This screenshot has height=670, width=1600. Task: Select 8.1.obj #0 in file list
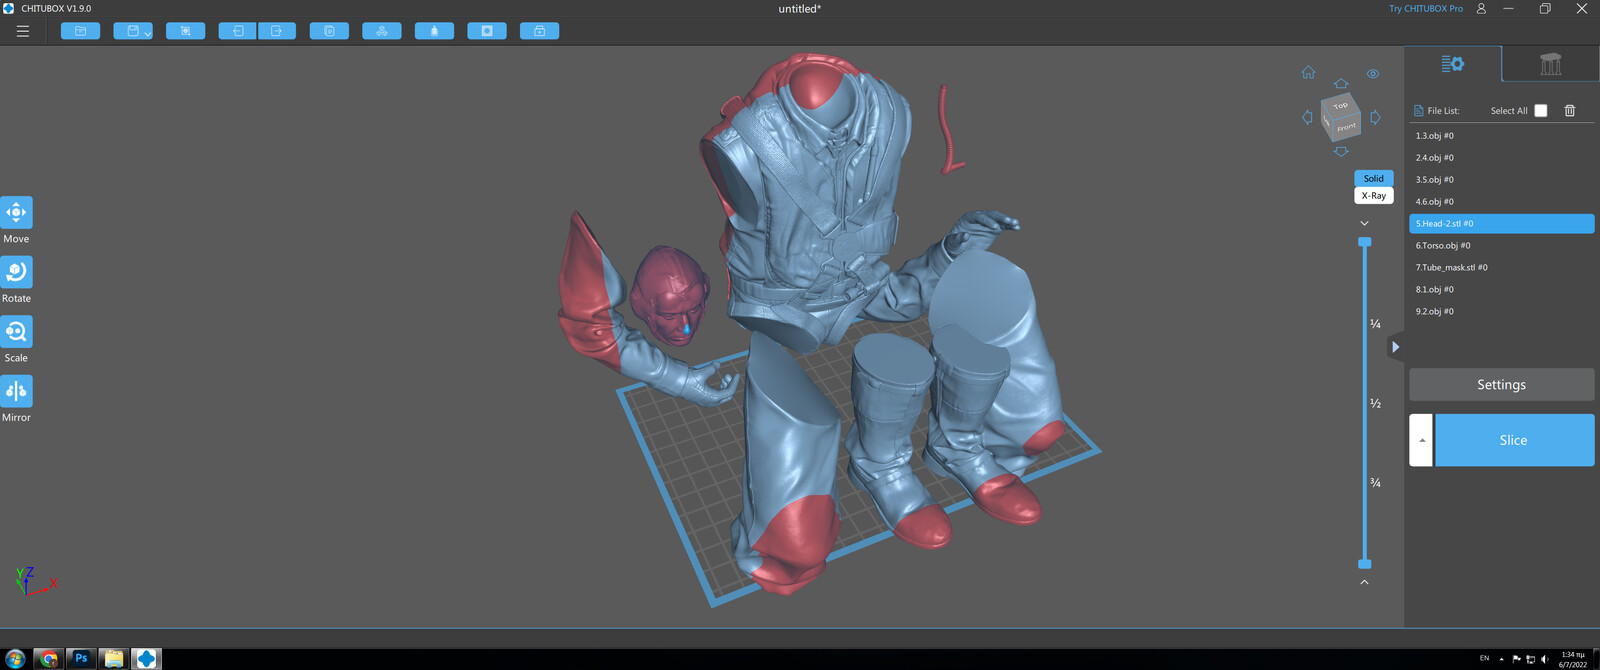point(1501,290)
